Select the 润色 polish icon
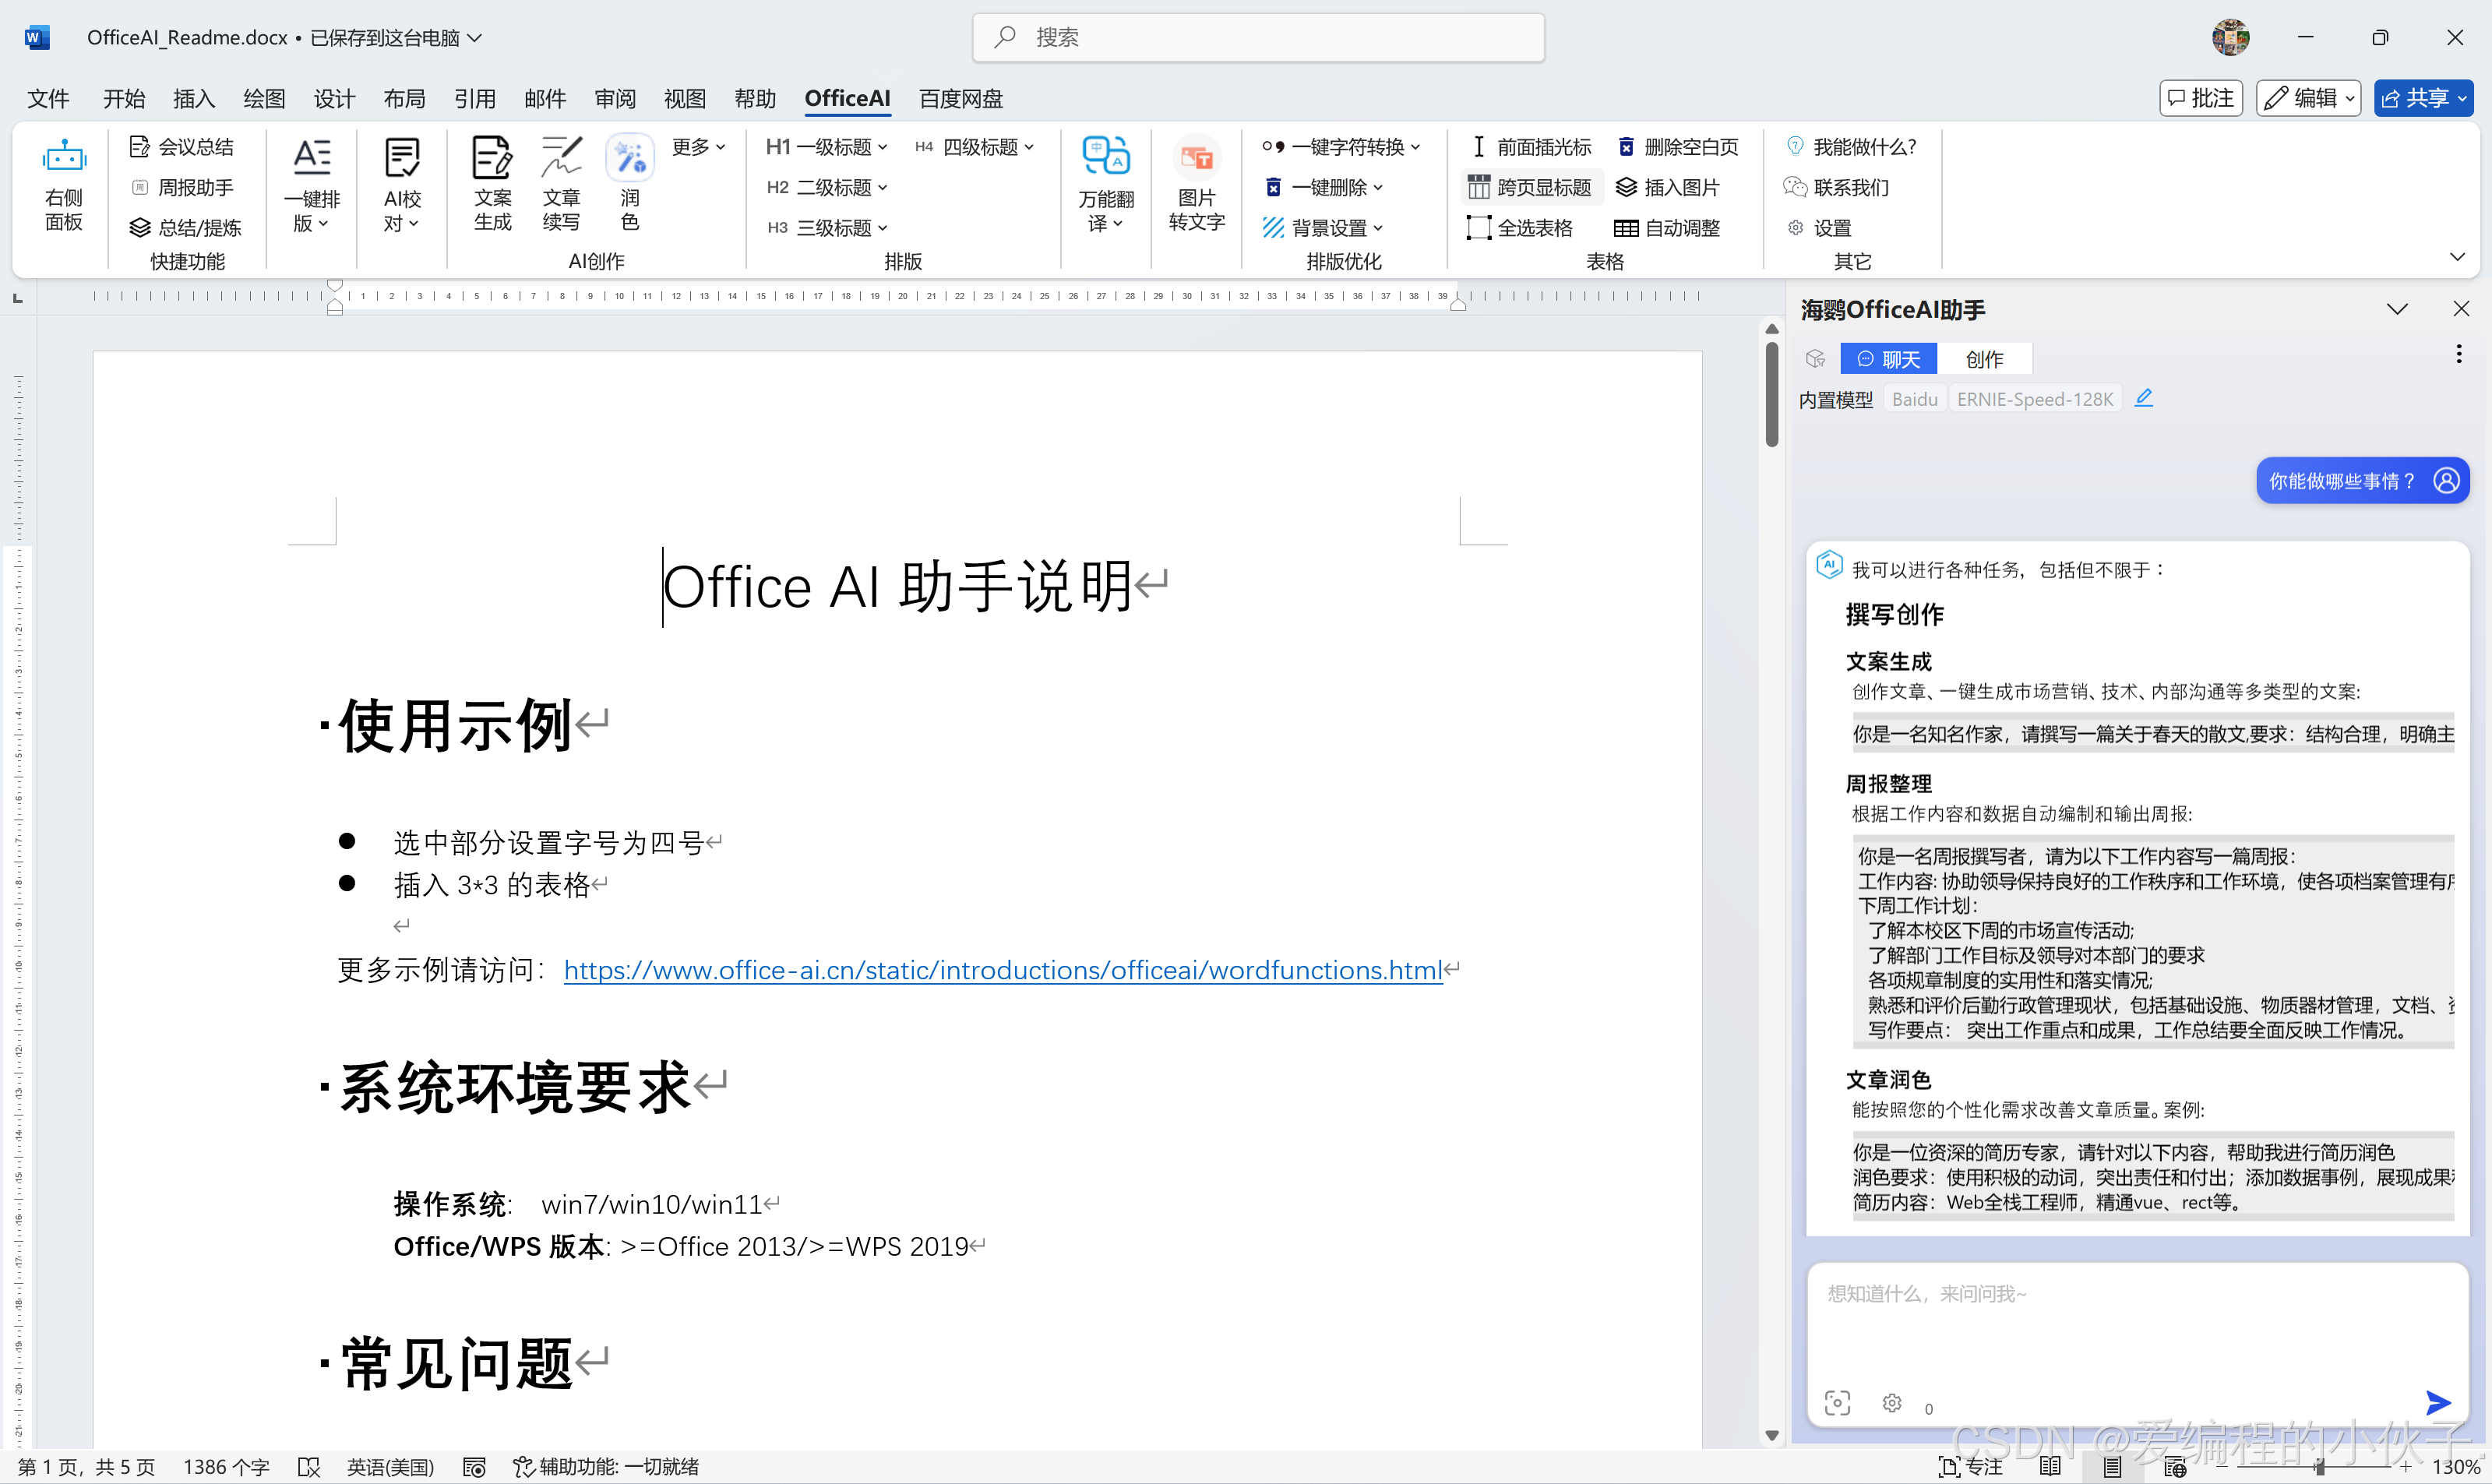This screenshot has width=2492, height=1484. pos(630,160)
